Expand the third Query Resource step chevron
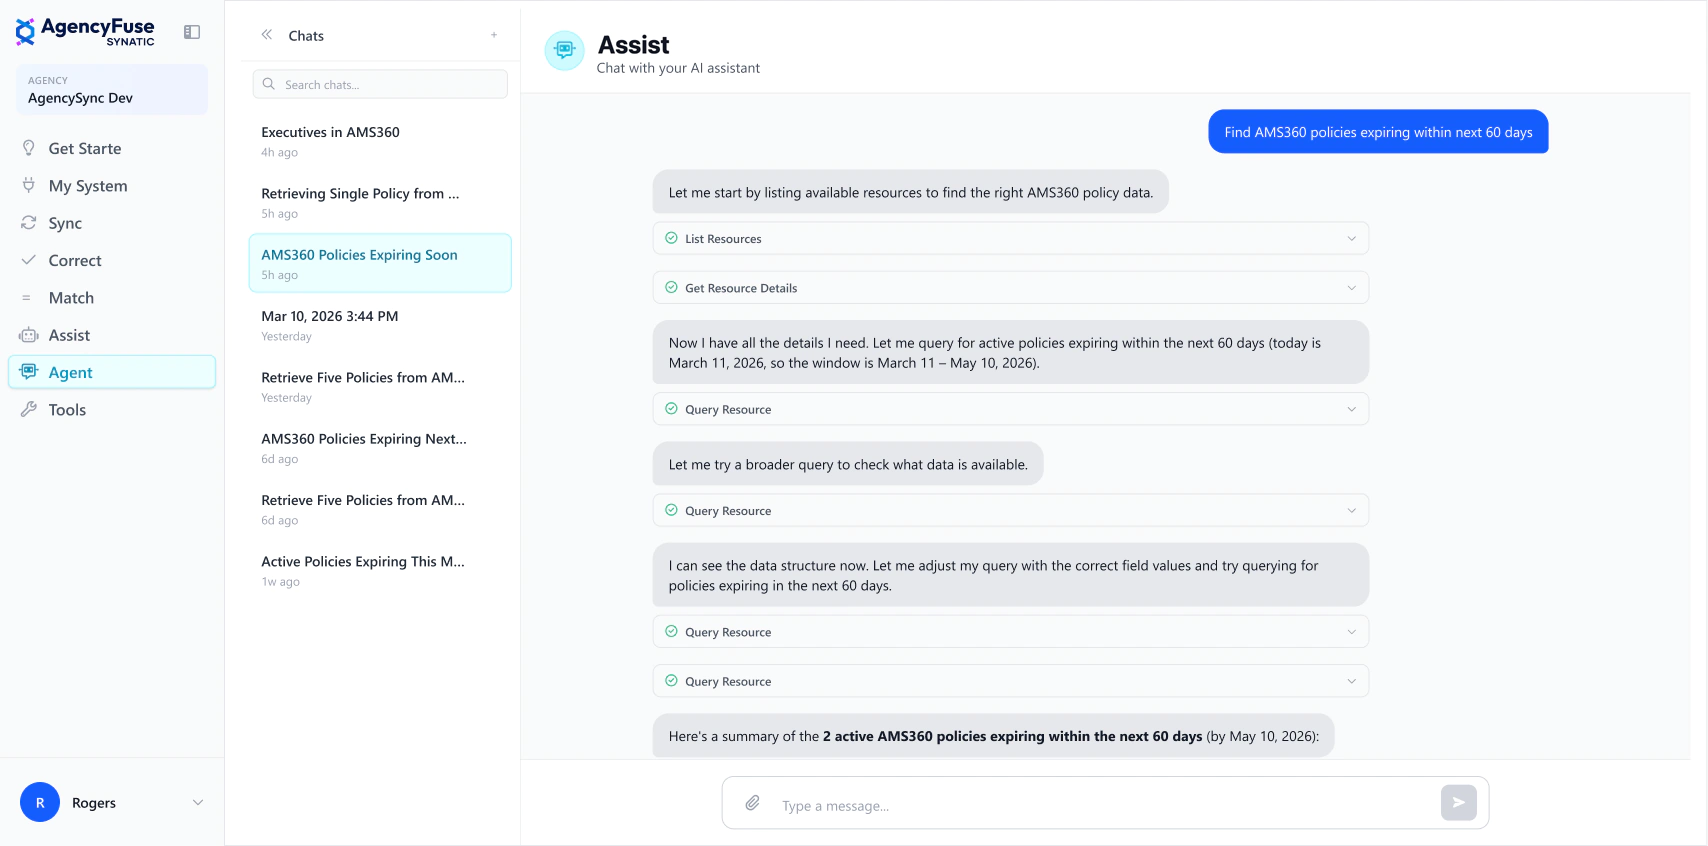 click(1352, 632)
